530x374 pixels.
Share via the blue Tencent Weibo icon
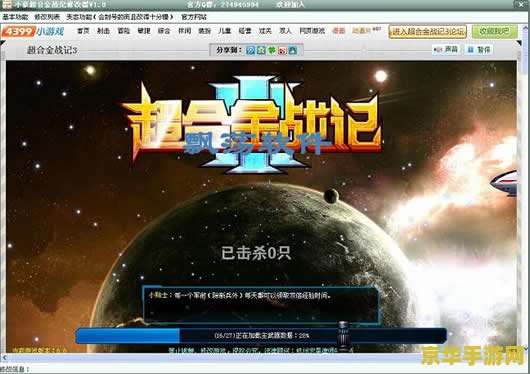[250, 50]
